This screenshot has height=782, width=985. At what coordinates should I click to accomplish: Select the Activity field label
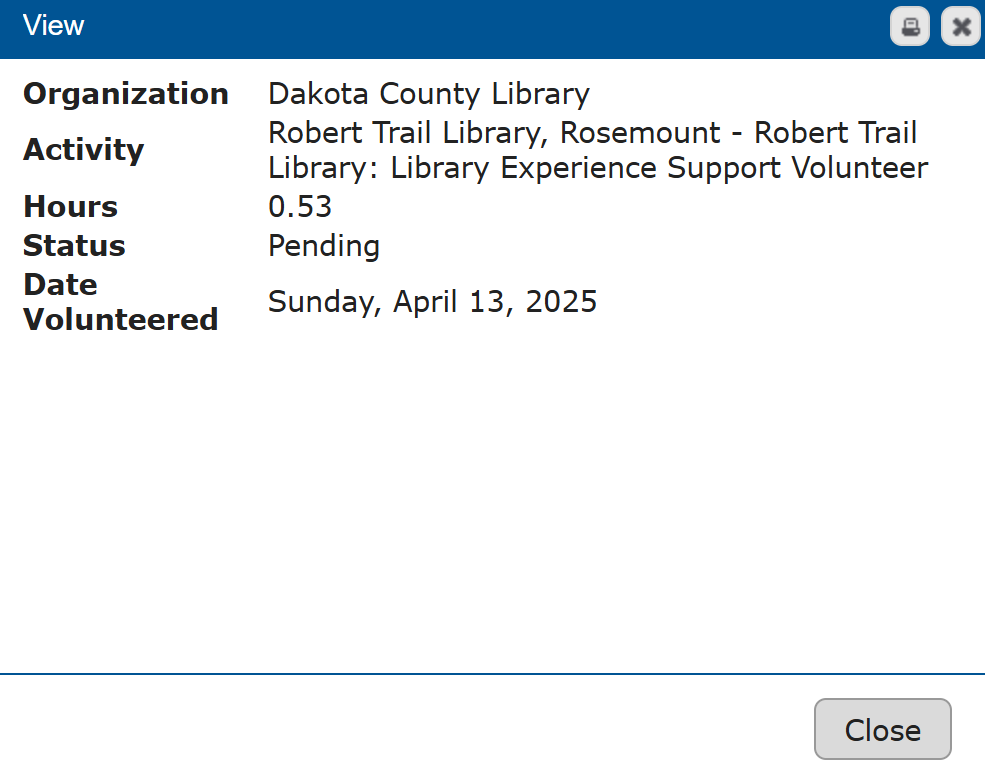click(84, 150)
